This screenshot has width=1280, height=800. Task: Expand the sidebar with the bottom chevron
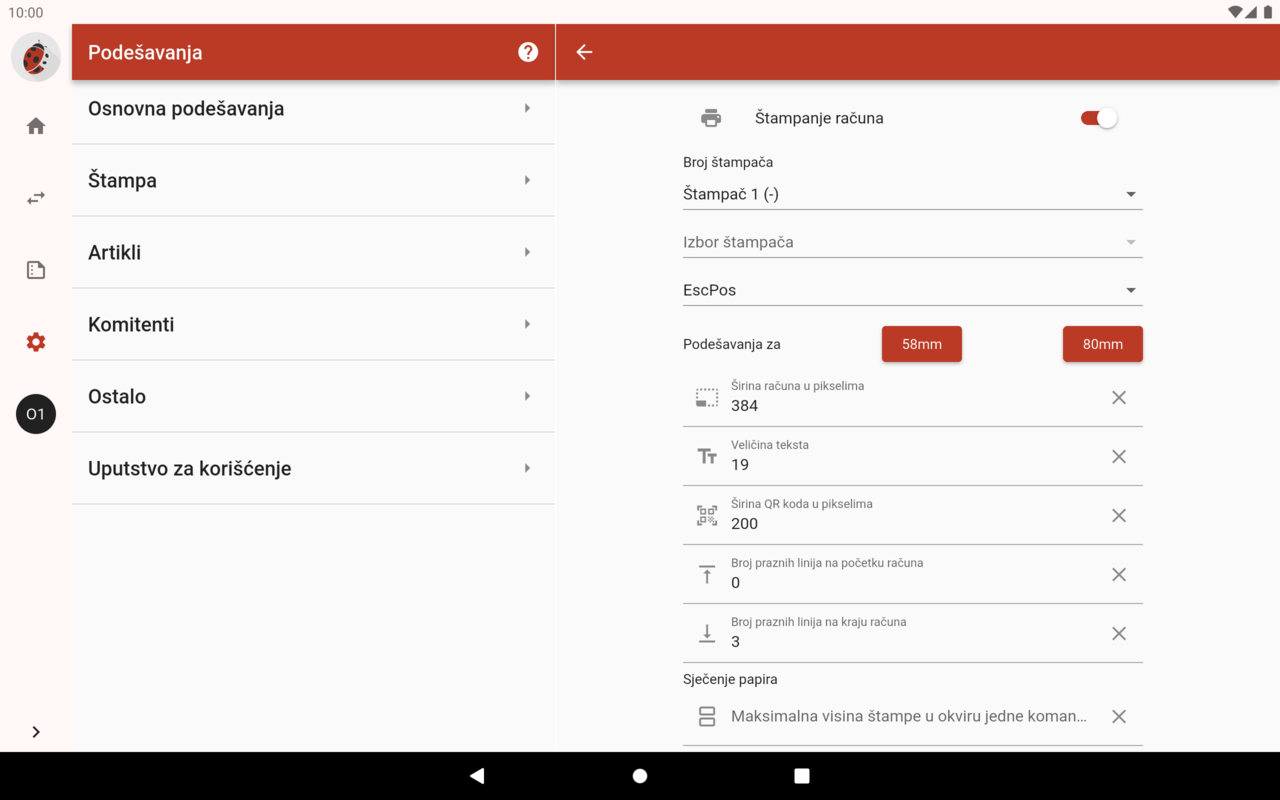tap(36, 732)
